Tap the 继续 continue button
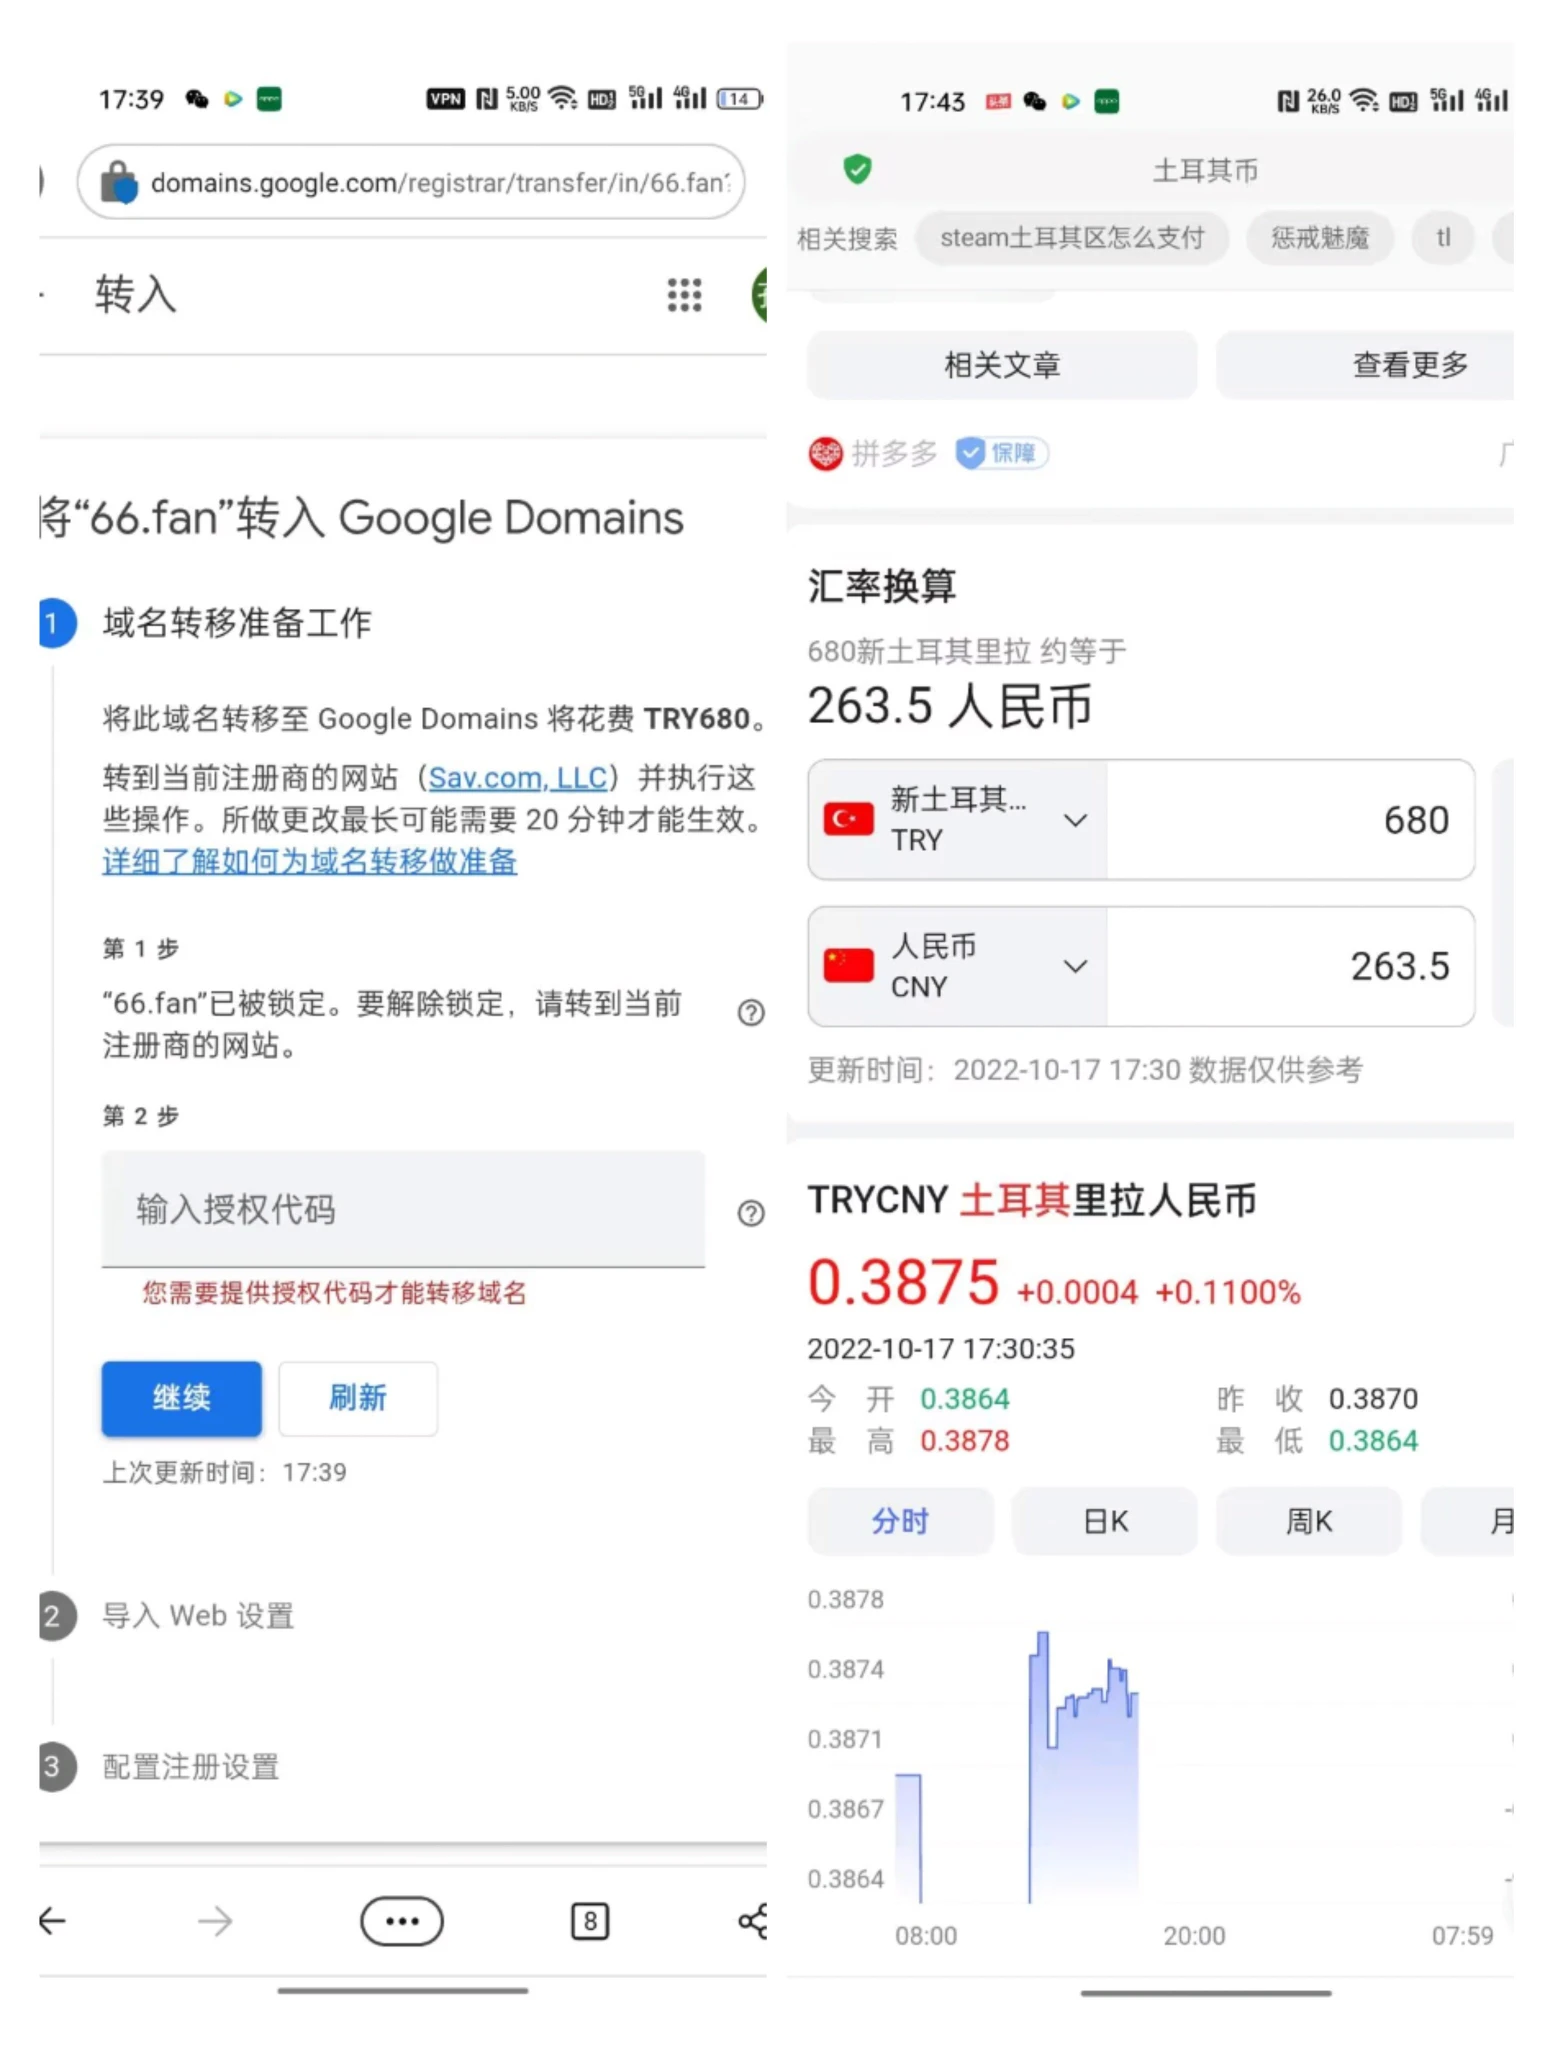This screenshot has width=1553, height=2048. click(x=181, y=1398)
